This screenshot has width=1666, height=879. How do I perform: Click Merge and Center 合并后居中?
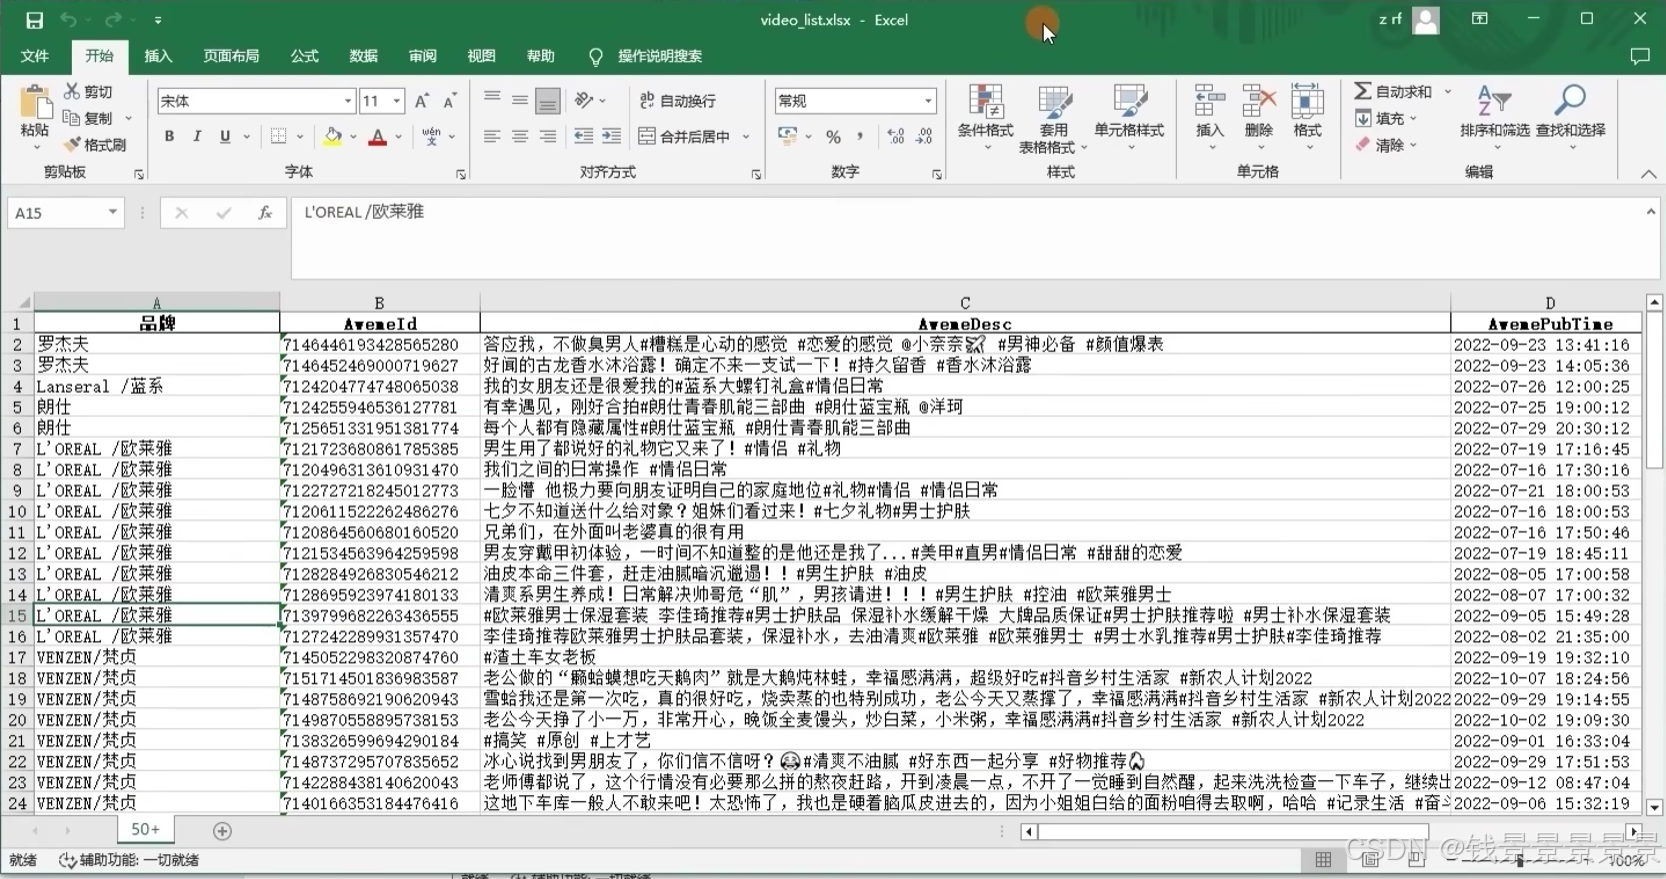(685, 137)
